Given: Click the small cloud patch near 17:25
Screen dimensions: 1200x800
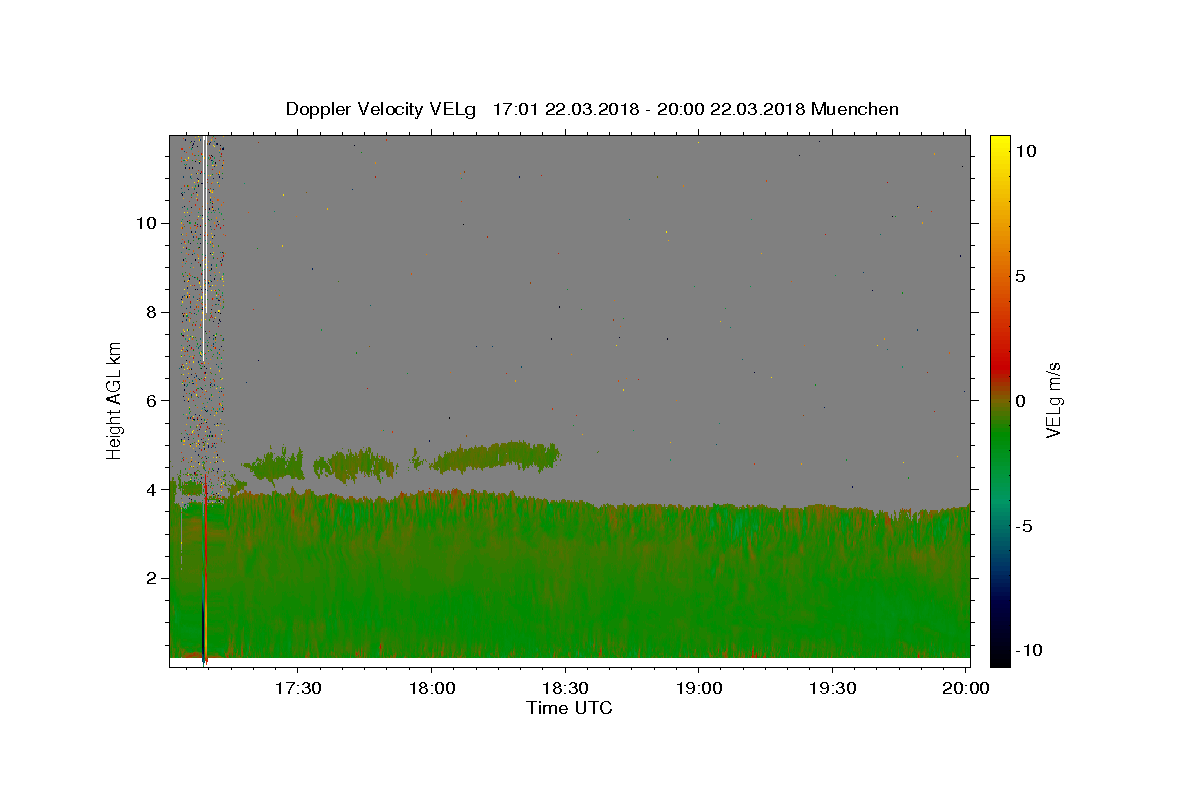Looking at the screenshot, I should [x=273, y=464].
